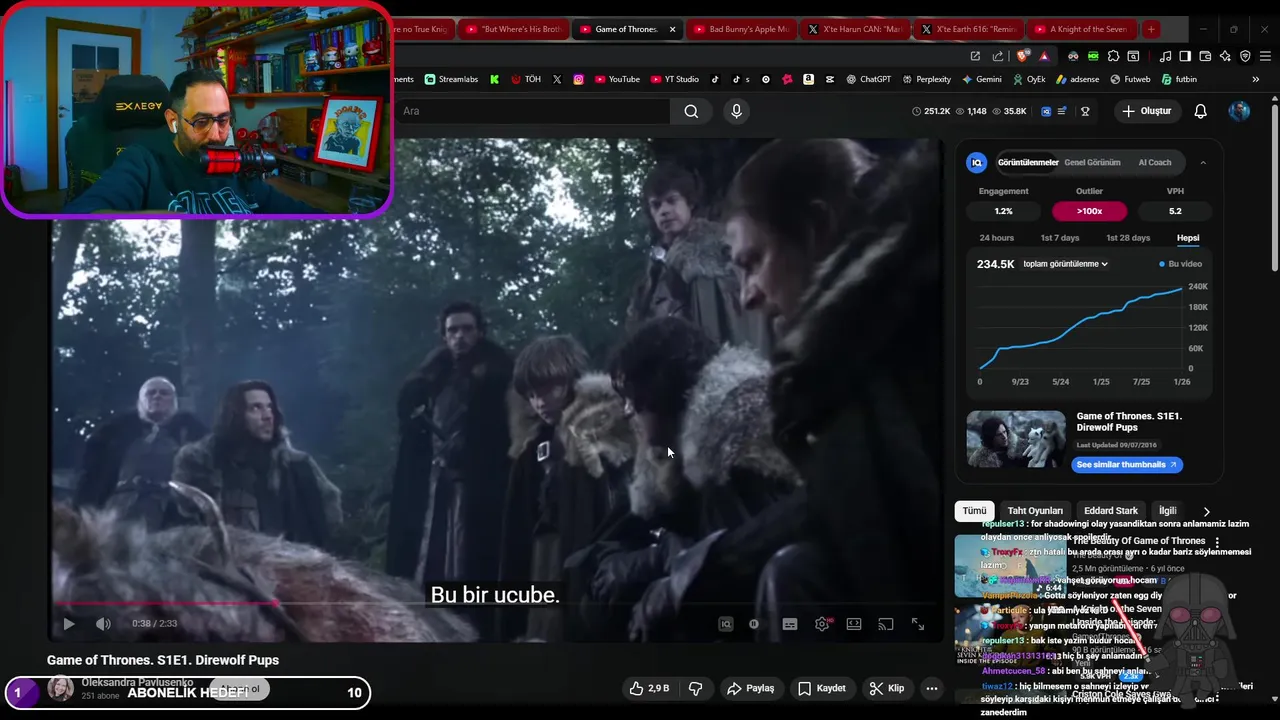
Task: Select the Tümü filter chip
Action: point(974,511)
